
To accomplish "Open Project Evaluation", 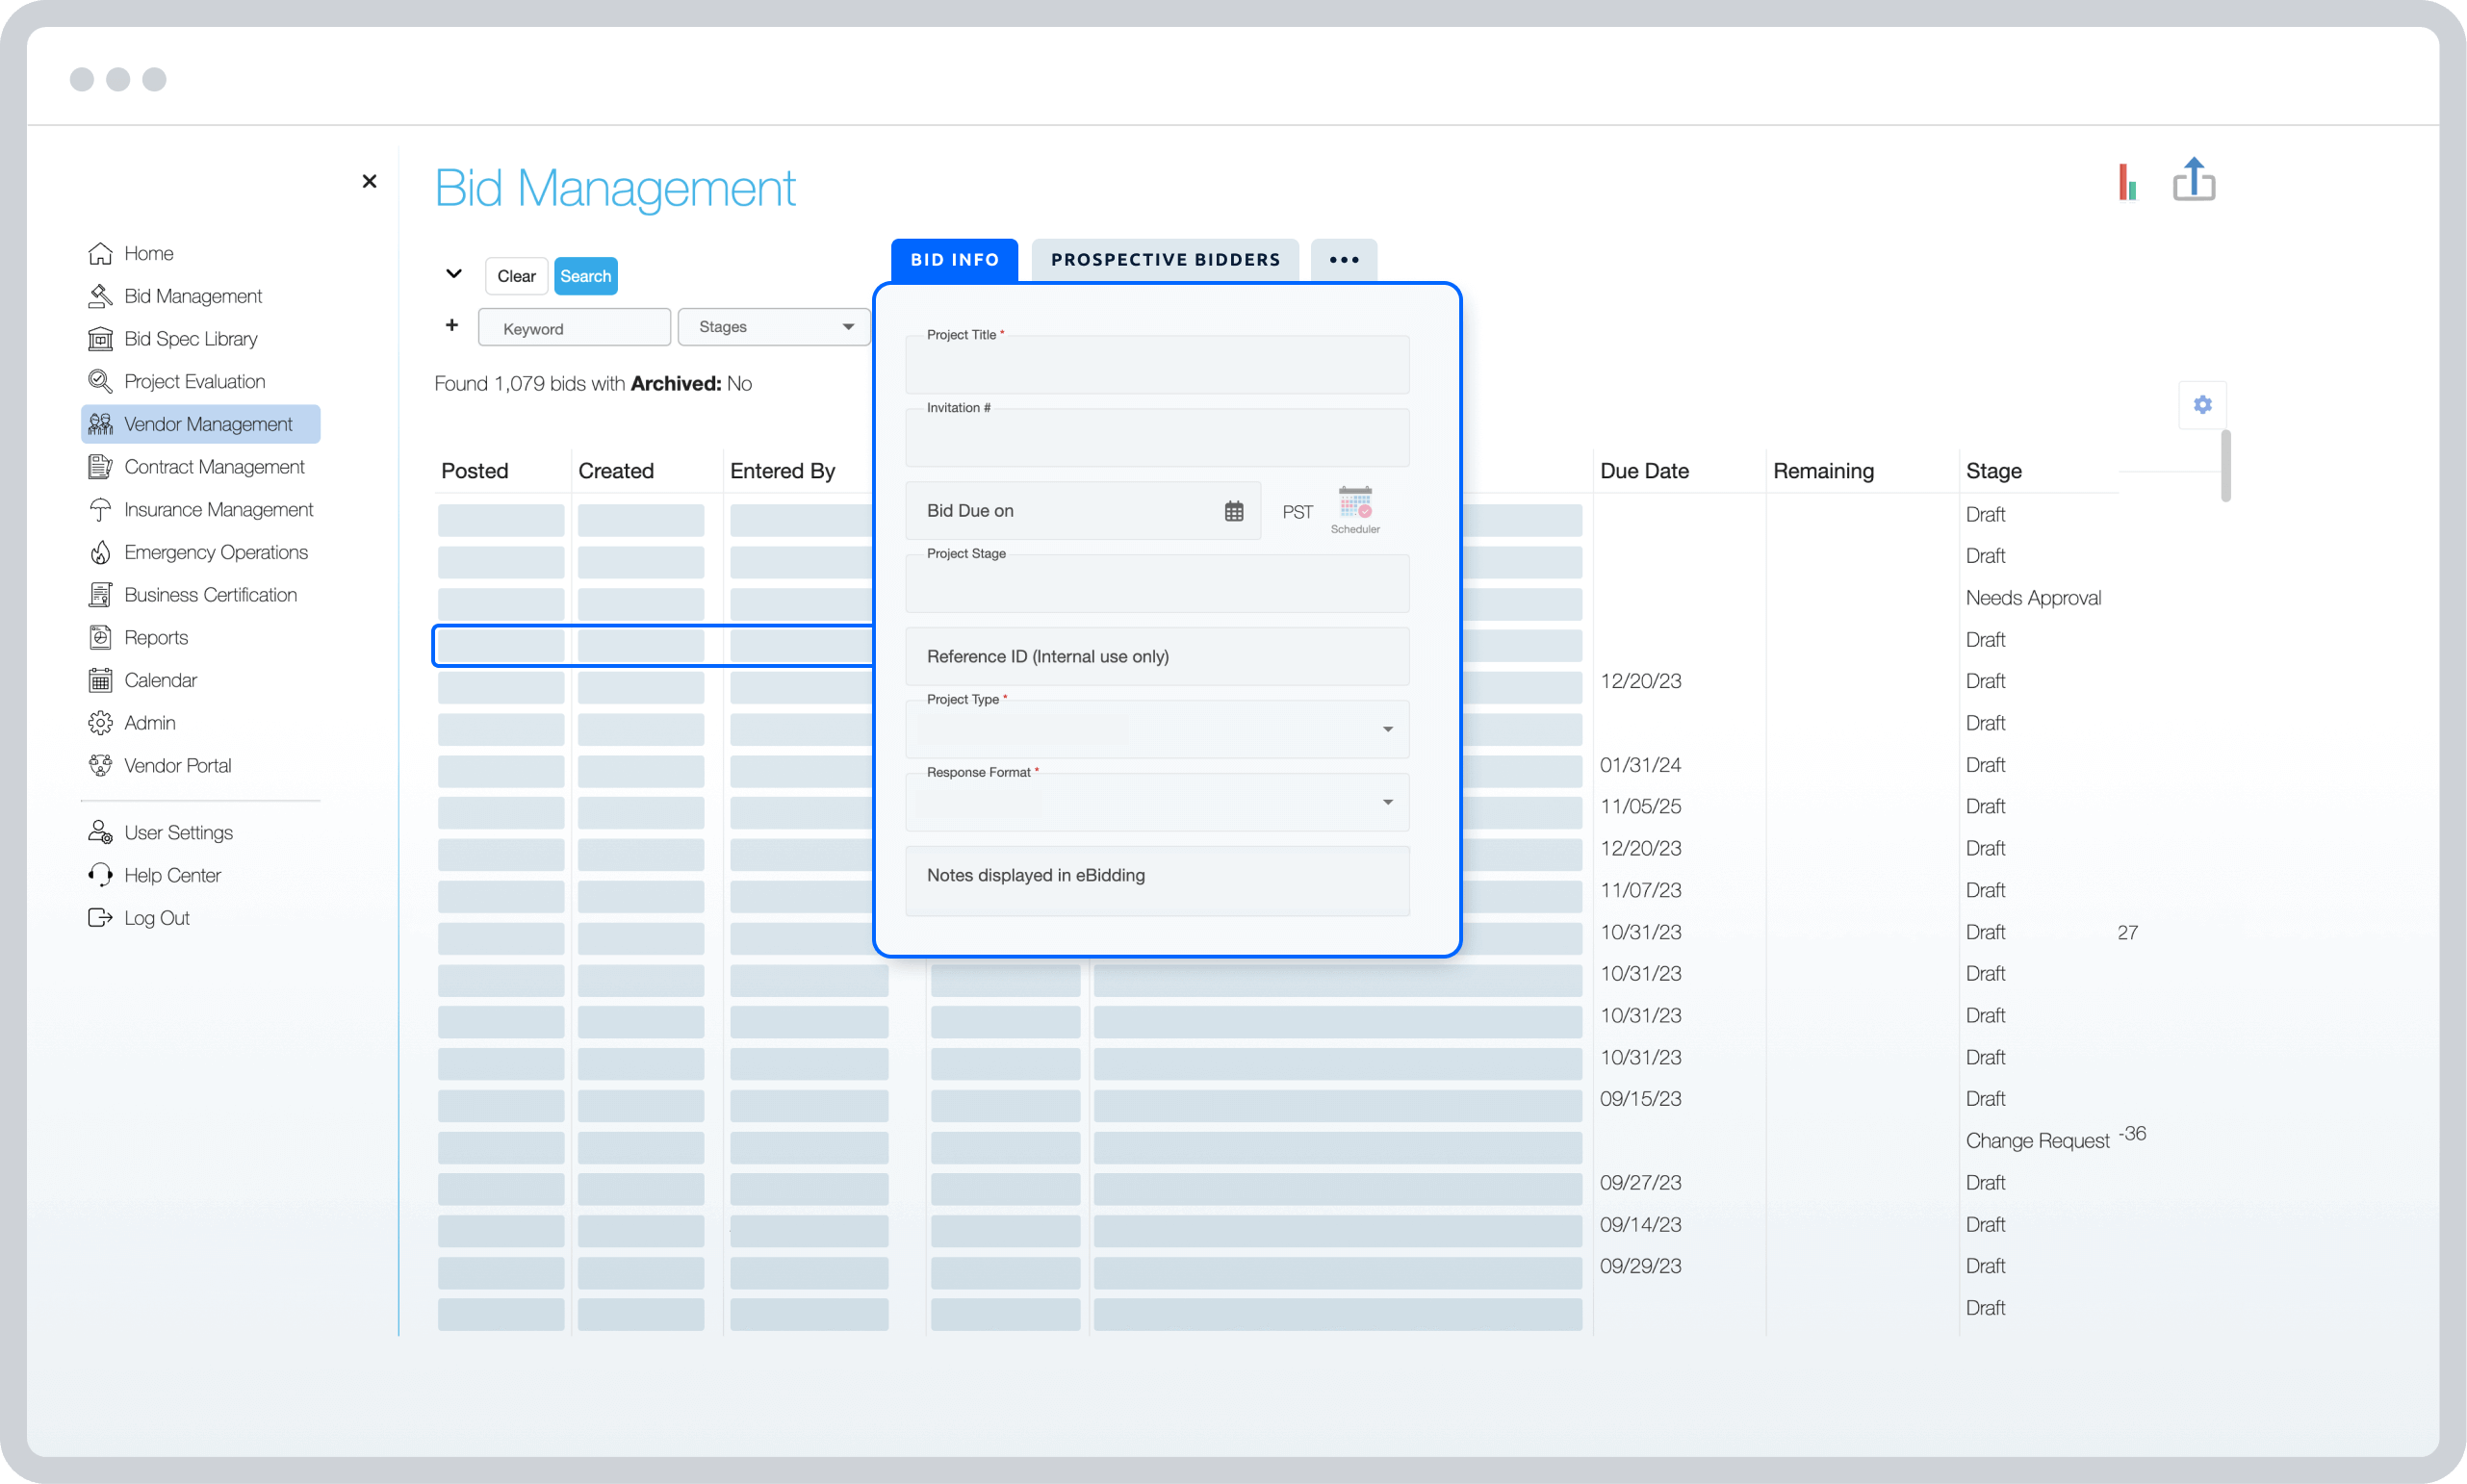I will coord(195,381).
